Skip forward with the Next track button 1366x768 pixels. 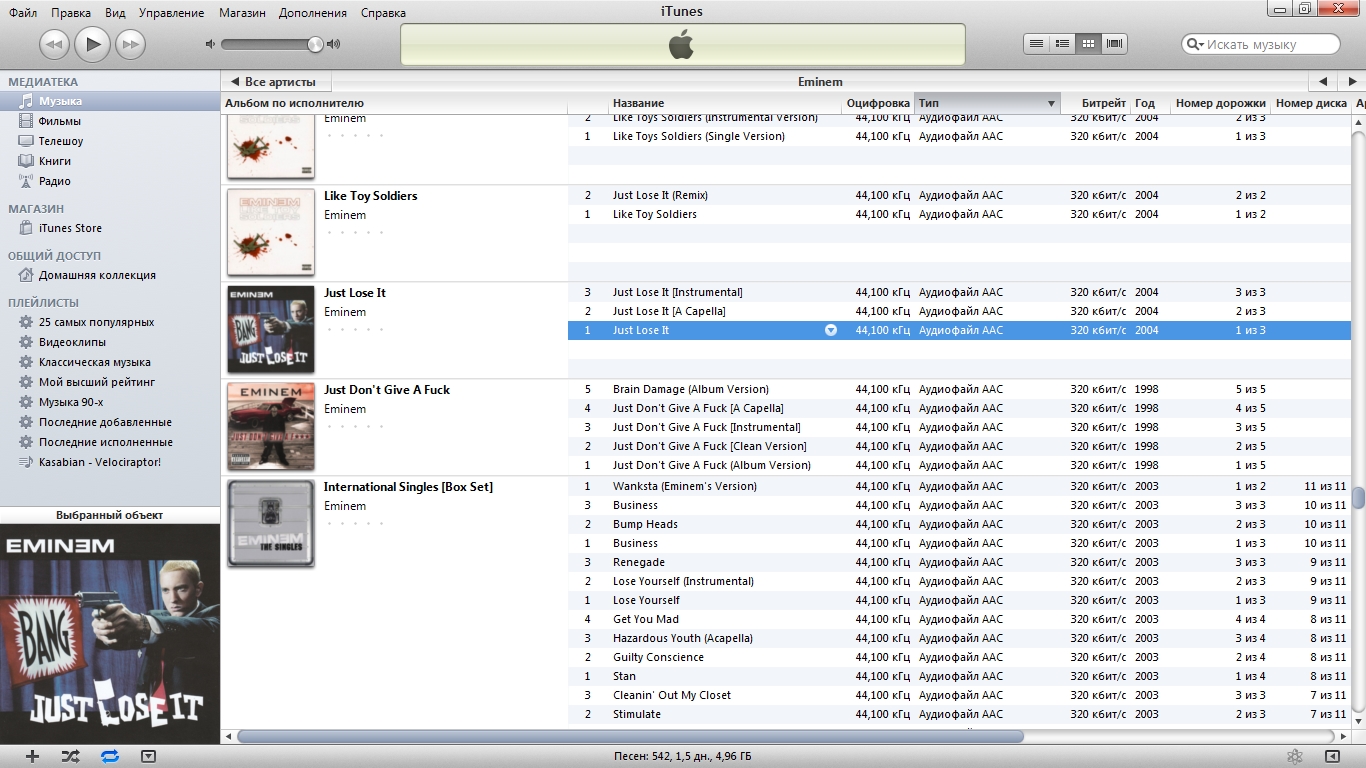click(x=130, y=44)
